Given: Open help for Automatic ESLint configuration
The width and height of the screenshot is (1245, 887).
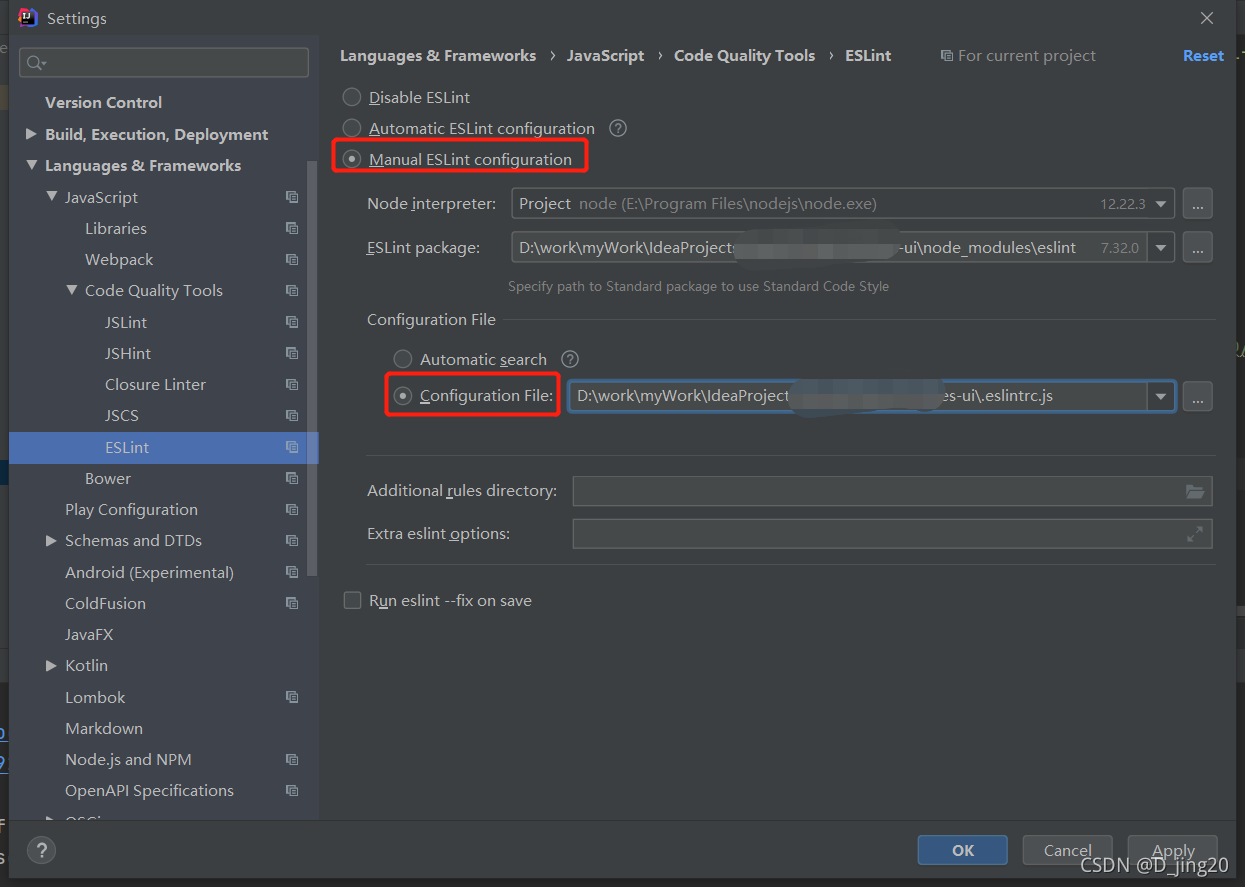Looking at the screenshot, I should (618, 128).
